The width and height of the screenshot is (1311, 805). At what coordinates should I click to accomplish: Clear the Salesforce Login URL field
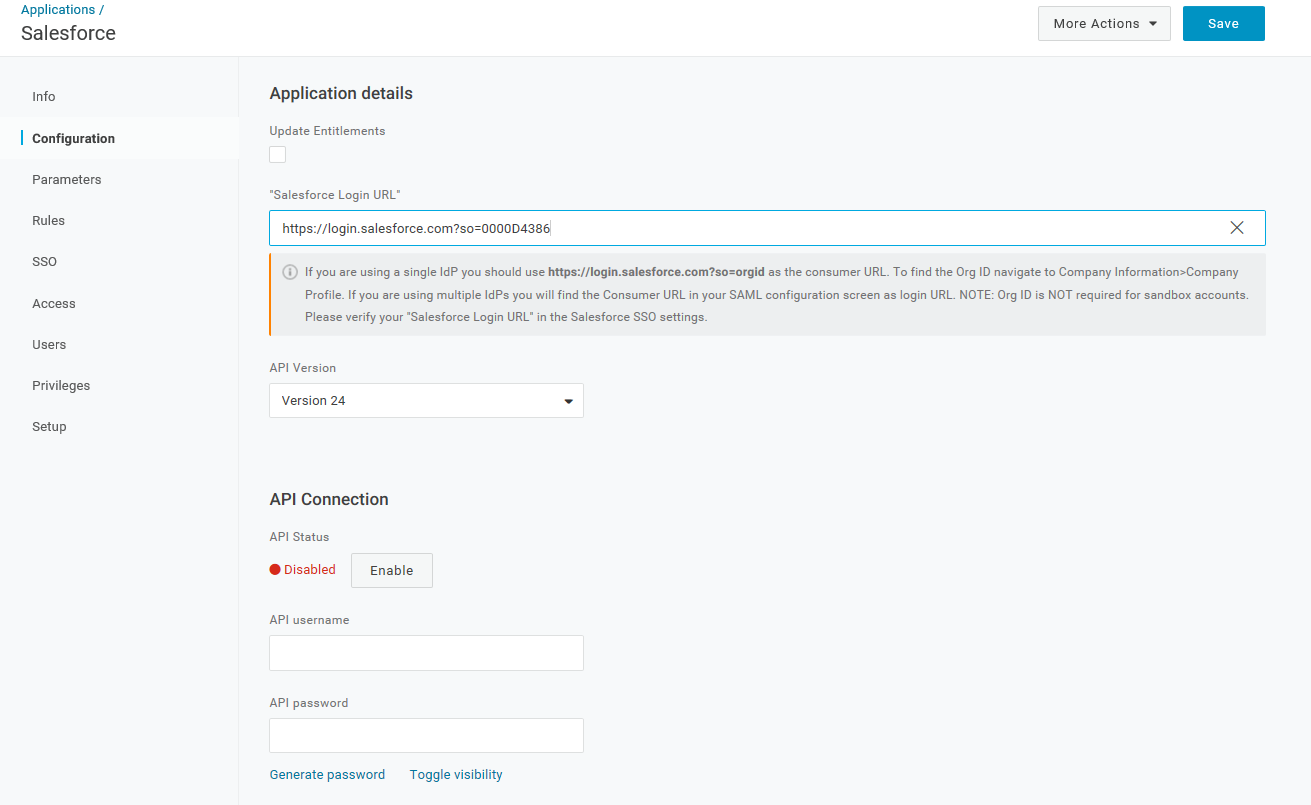(x=1237, y=228)
